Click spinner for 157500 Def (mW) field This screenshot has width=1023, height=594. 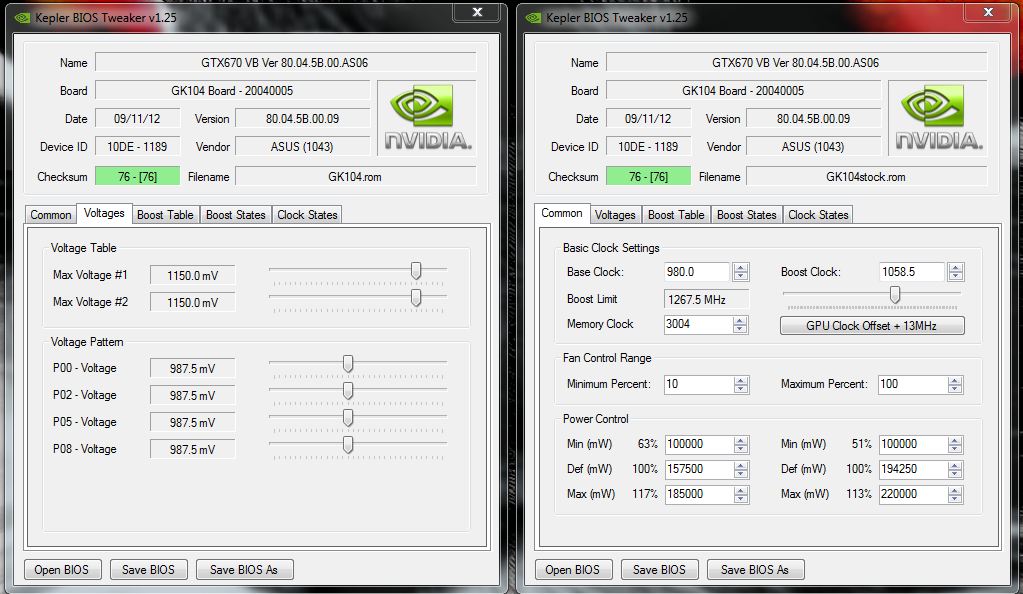click(741, 469)
